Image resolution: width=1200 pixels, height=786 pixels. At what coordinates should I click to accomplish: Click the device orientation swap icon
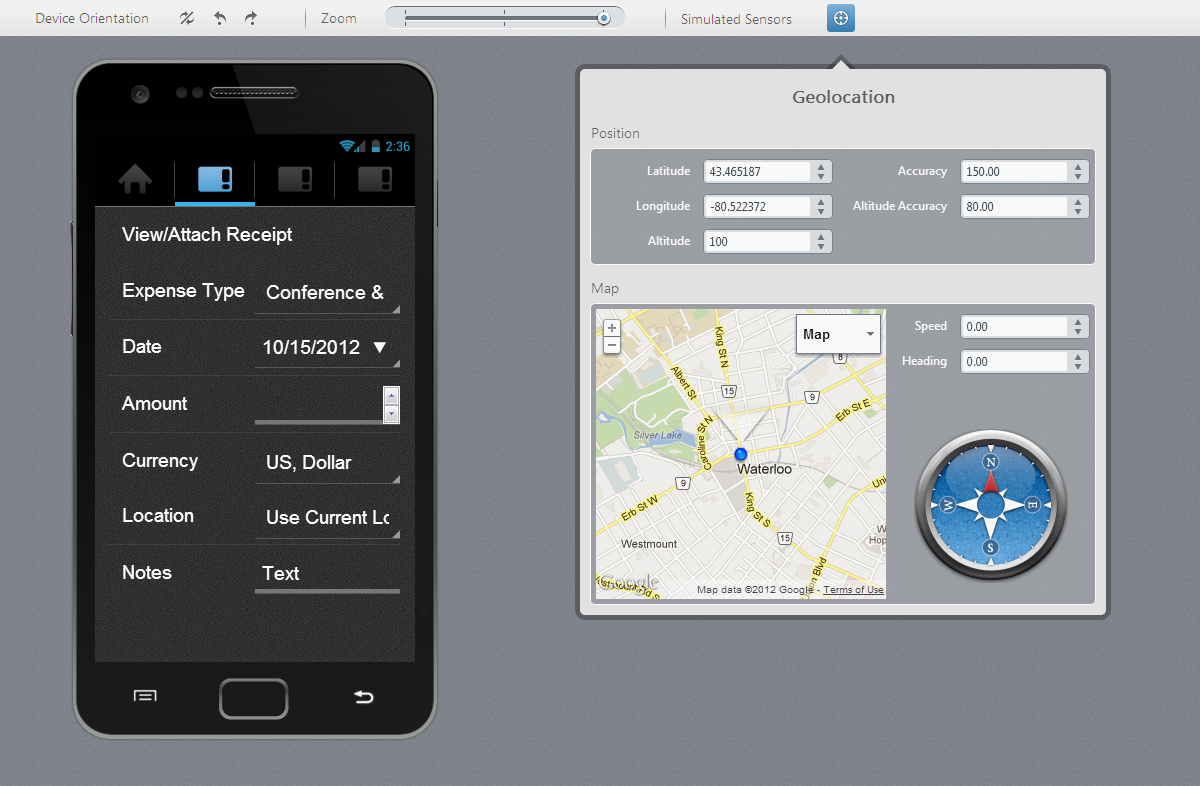(187, 18)
